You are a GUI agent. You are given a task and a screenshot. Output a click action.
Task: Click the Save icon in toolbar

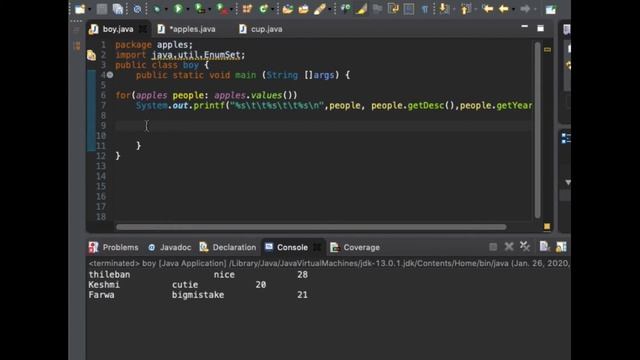(102, 9)
